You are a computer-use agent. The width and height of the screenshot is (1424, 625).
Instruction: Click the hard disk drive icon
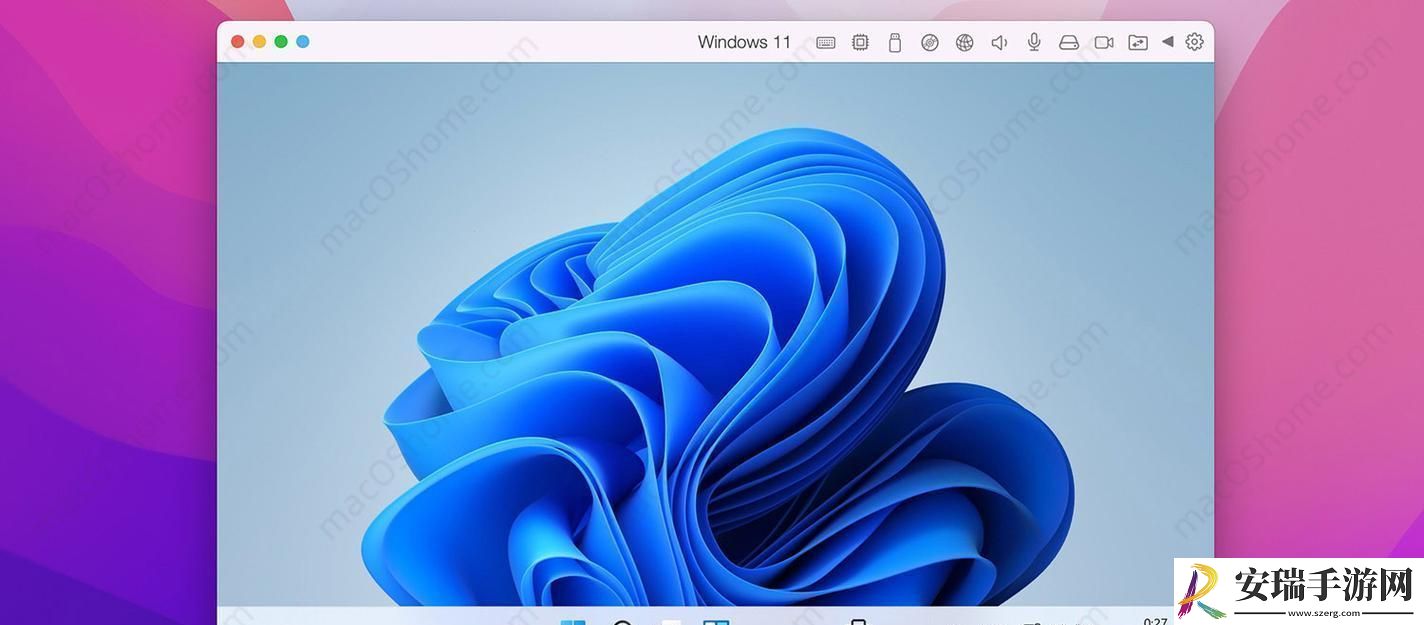[1069, 42]
